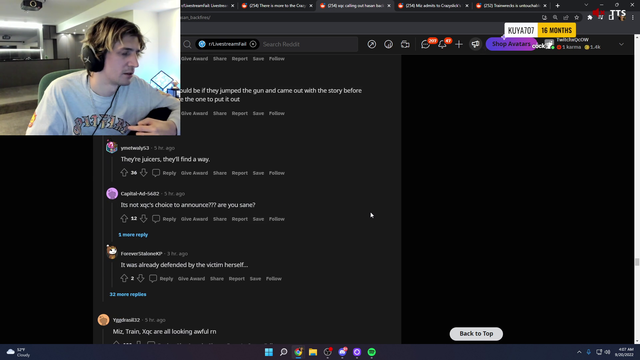Click the page vertical scrollbar thumb

click(x=637, y=262)
